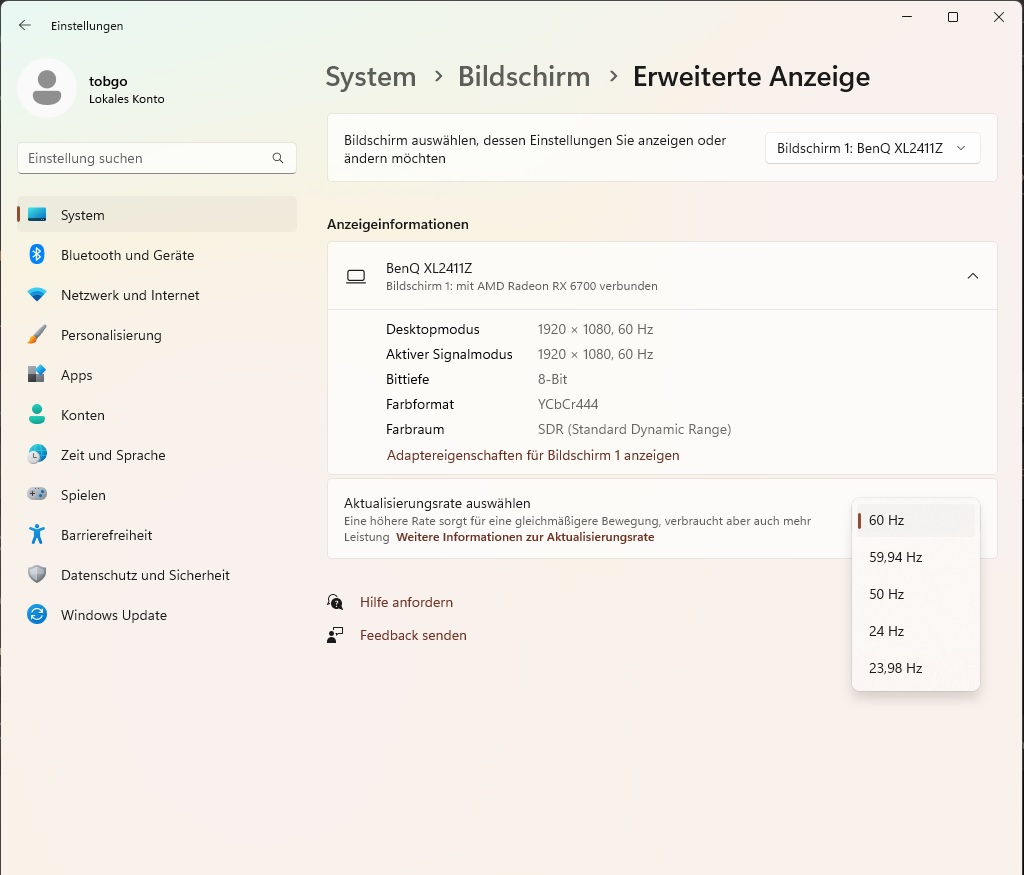Click the search magnifier icon

[278, 158]
